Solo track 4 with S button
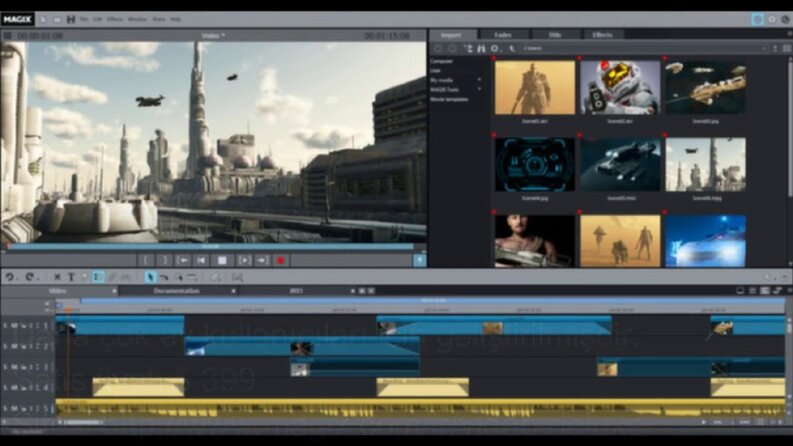Viewport: 793px width, 446px height. [6, 388]
